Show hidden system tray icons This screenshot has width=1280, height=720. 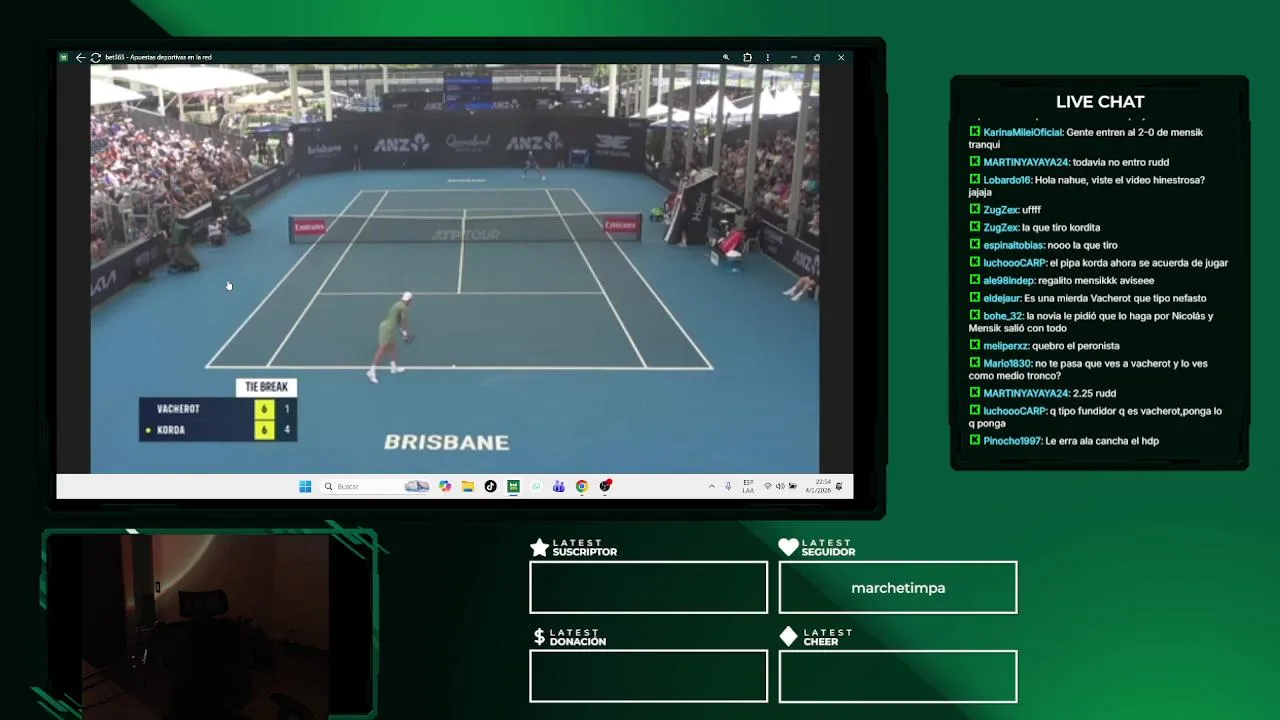coord(712,486)
